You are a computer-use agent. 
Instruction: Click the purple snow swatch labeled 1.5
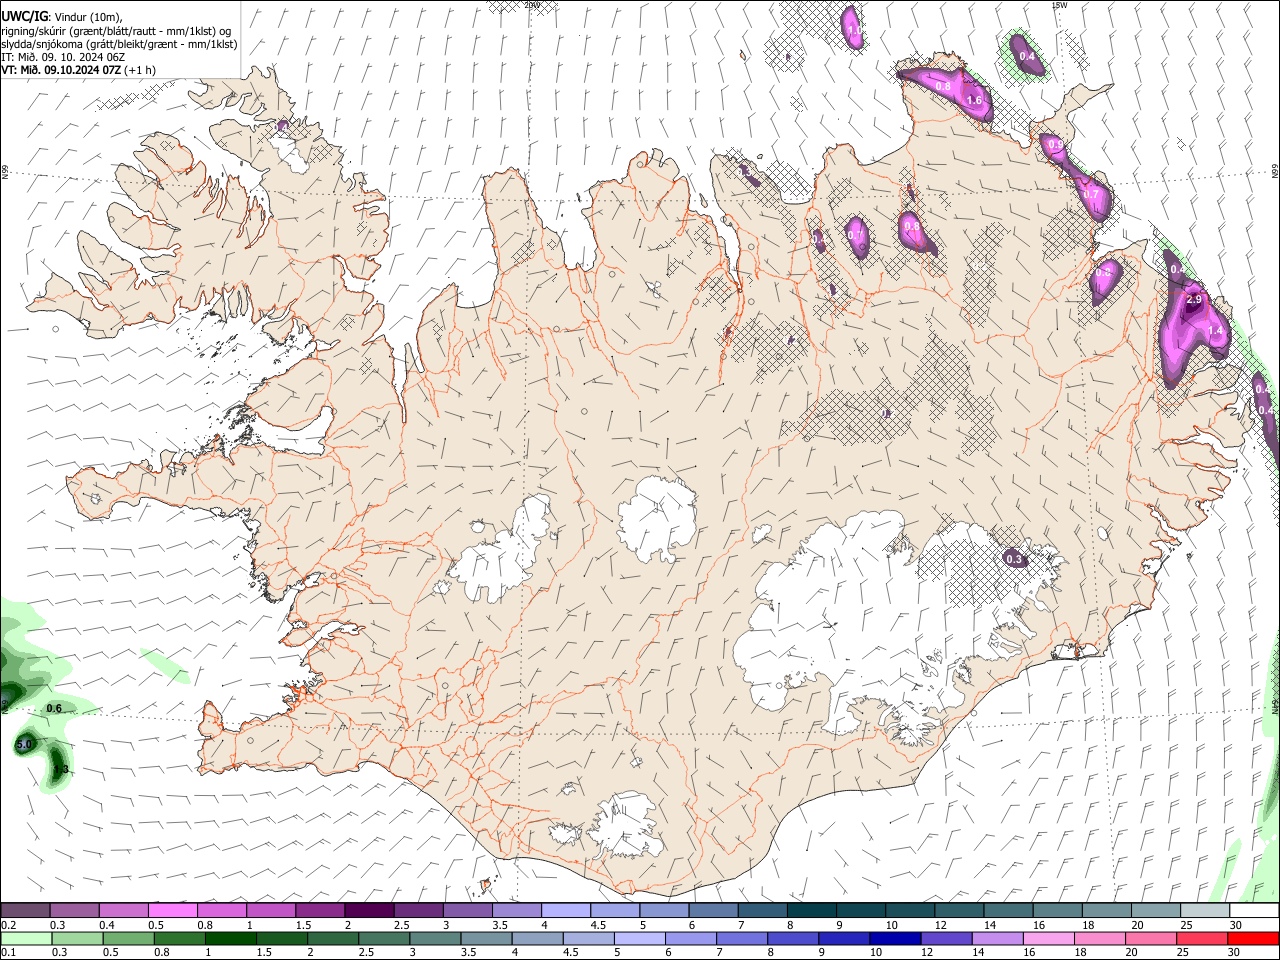pyautogui.click(x=320, y=910)
